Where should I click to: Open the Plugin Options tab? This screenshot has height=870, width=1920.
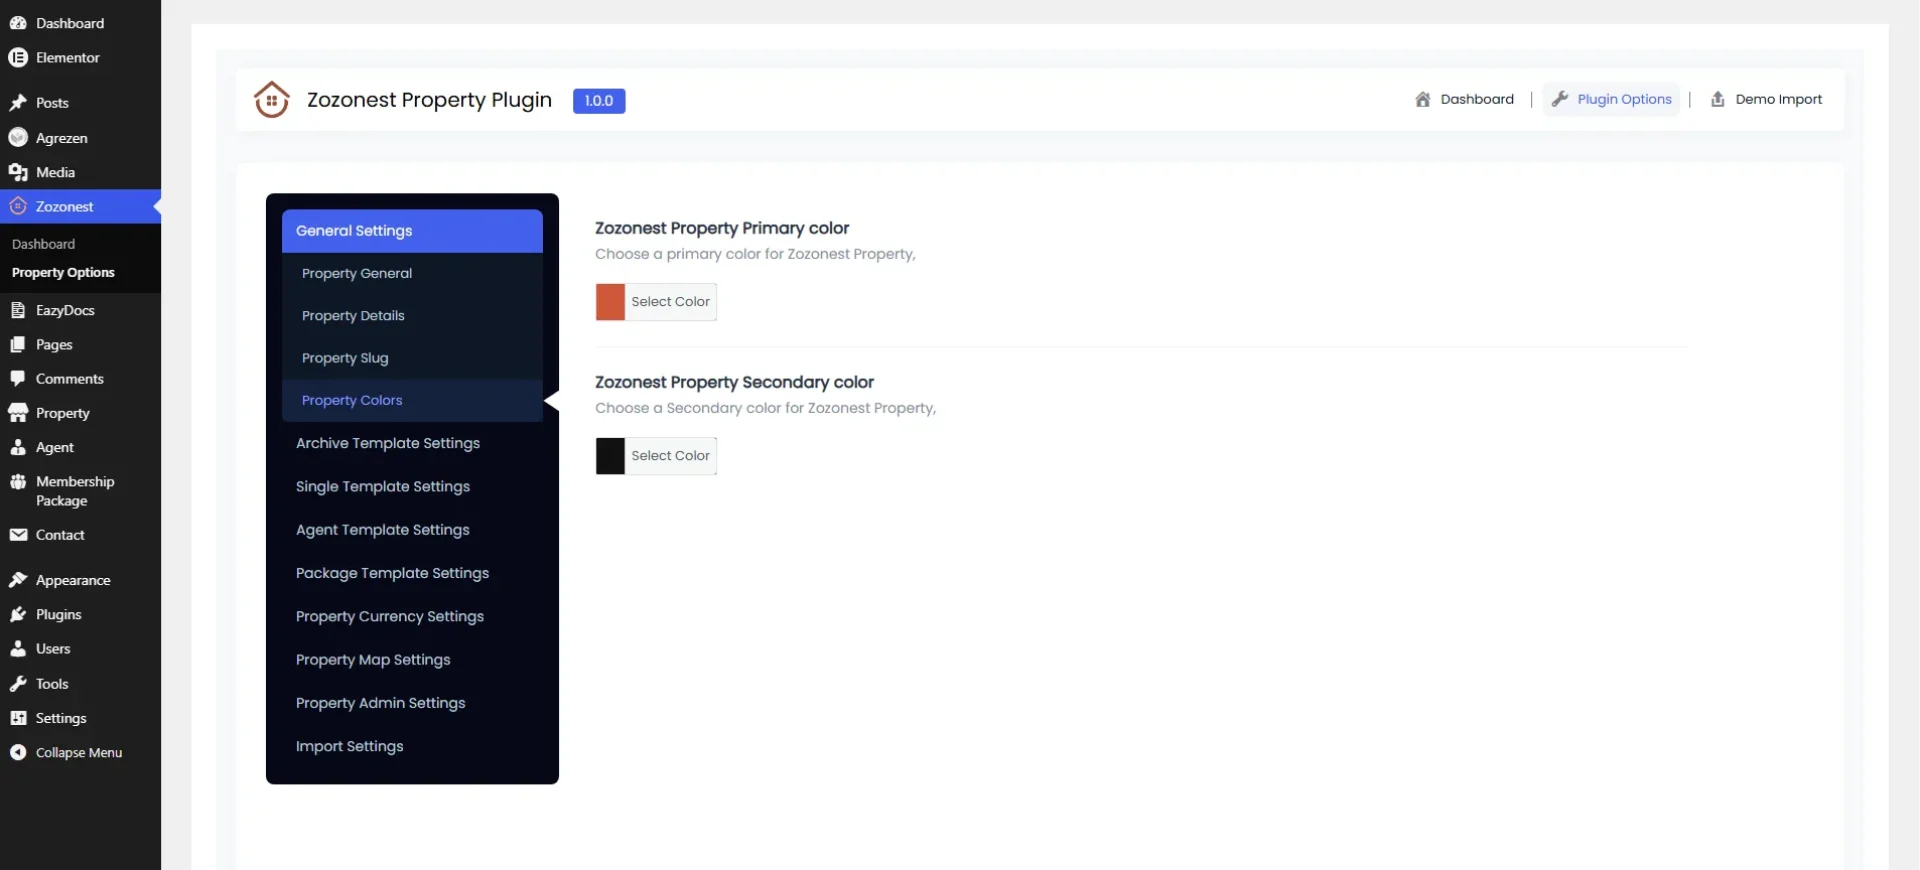pos(1611,99)
